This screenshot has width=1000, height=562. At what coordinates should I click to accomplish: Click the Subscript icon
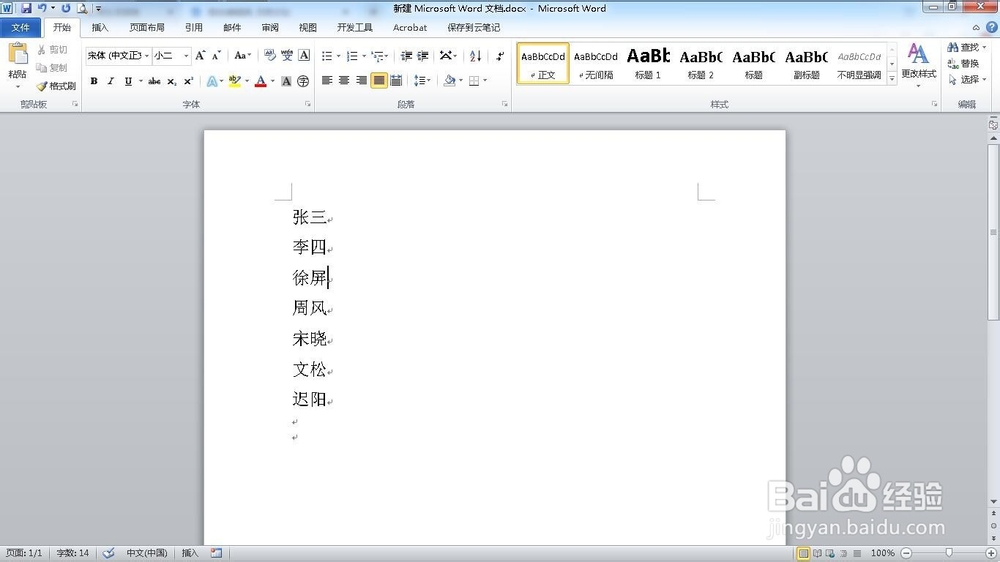[172, 81]
